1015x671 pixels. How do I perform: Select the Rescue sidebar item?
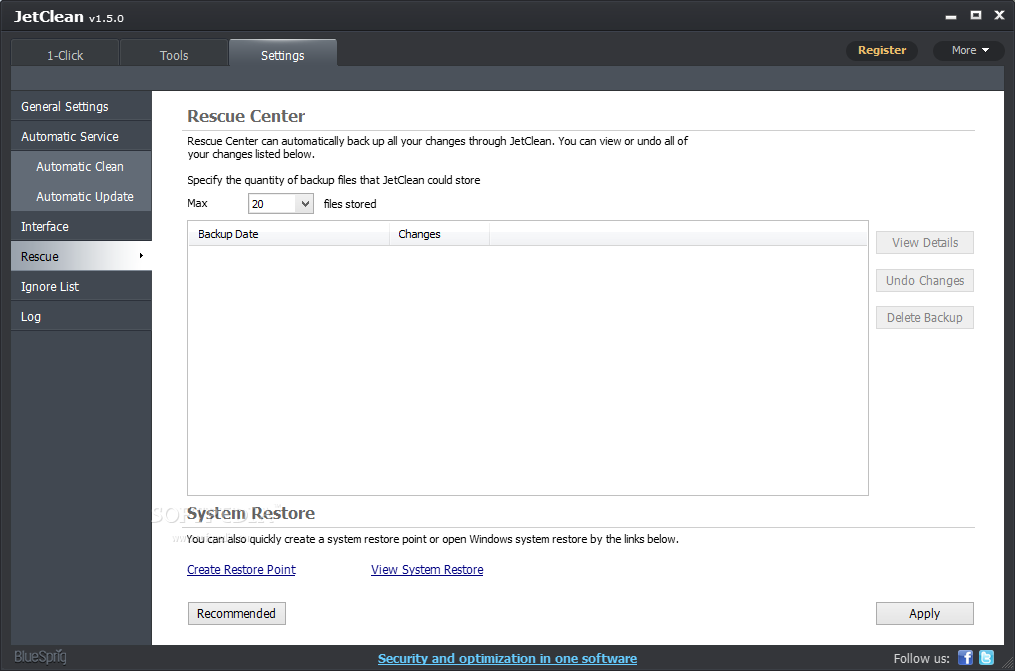pos(81,256)
